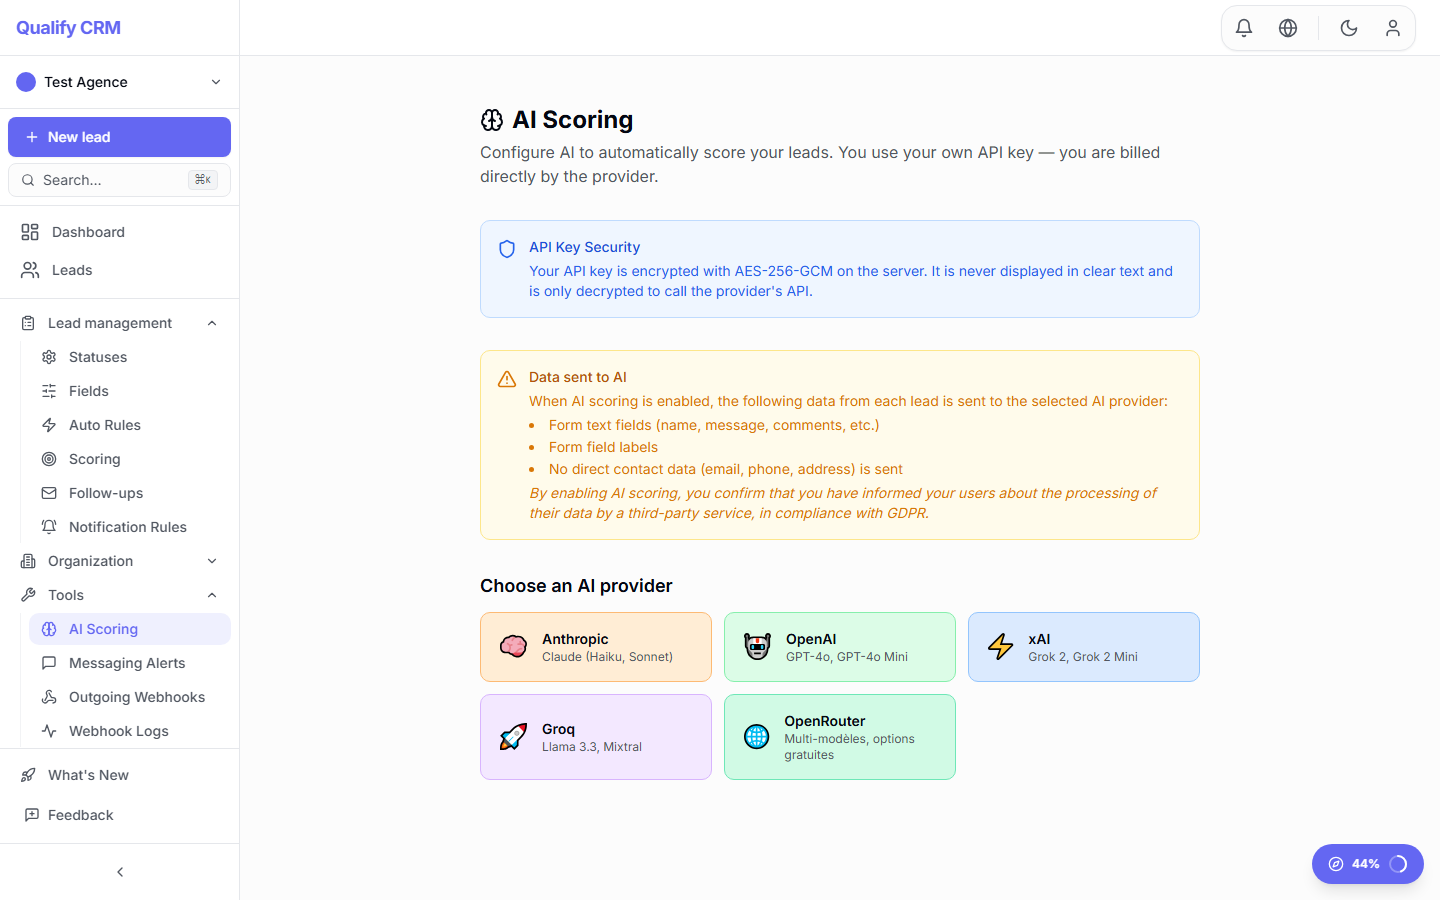1440x900 pixels.
Task: Click the AI Scoring page title
Action: 572,120
